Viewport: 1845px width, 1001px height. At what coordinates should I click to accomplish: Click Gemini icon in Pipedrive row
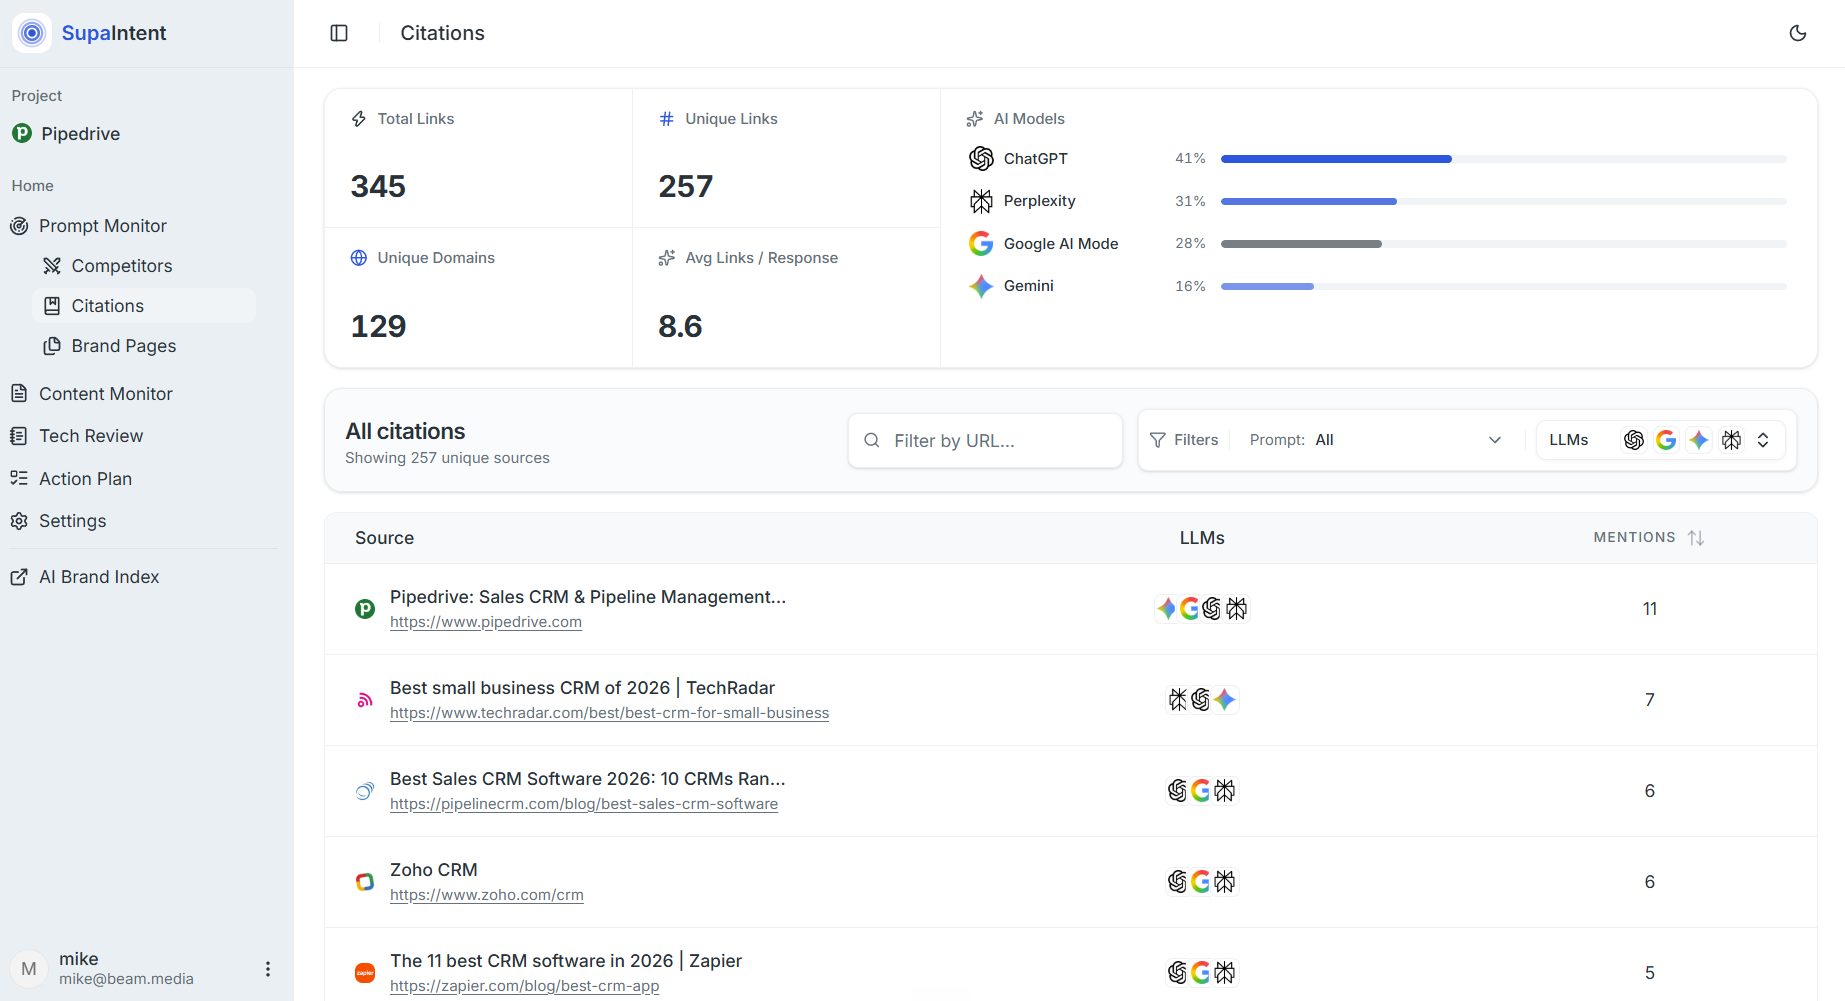click(x=1166, y=609)
